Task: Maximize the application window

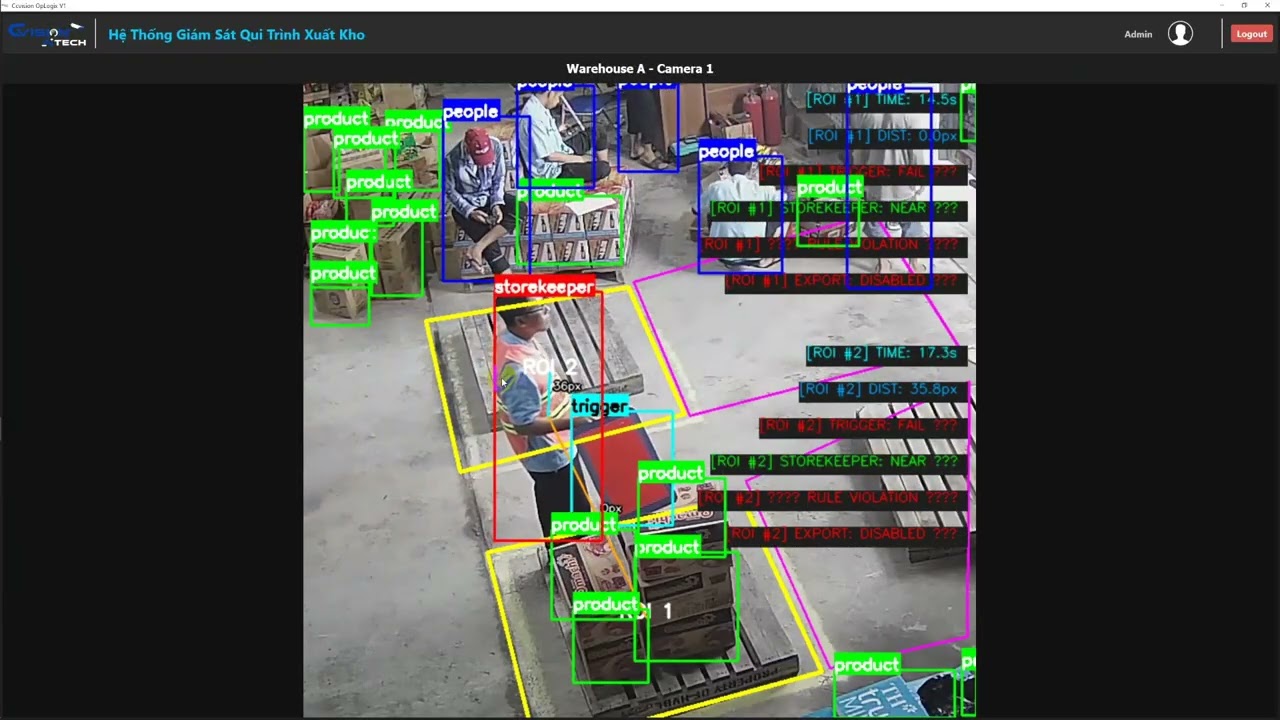Action: 1244,5
